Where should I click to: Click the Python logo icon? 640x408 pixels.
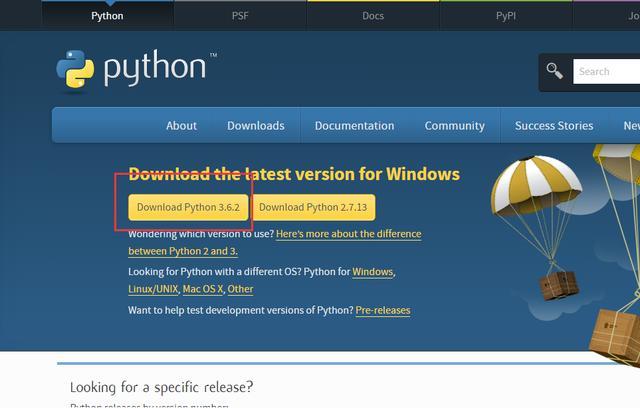pos(75,69)
